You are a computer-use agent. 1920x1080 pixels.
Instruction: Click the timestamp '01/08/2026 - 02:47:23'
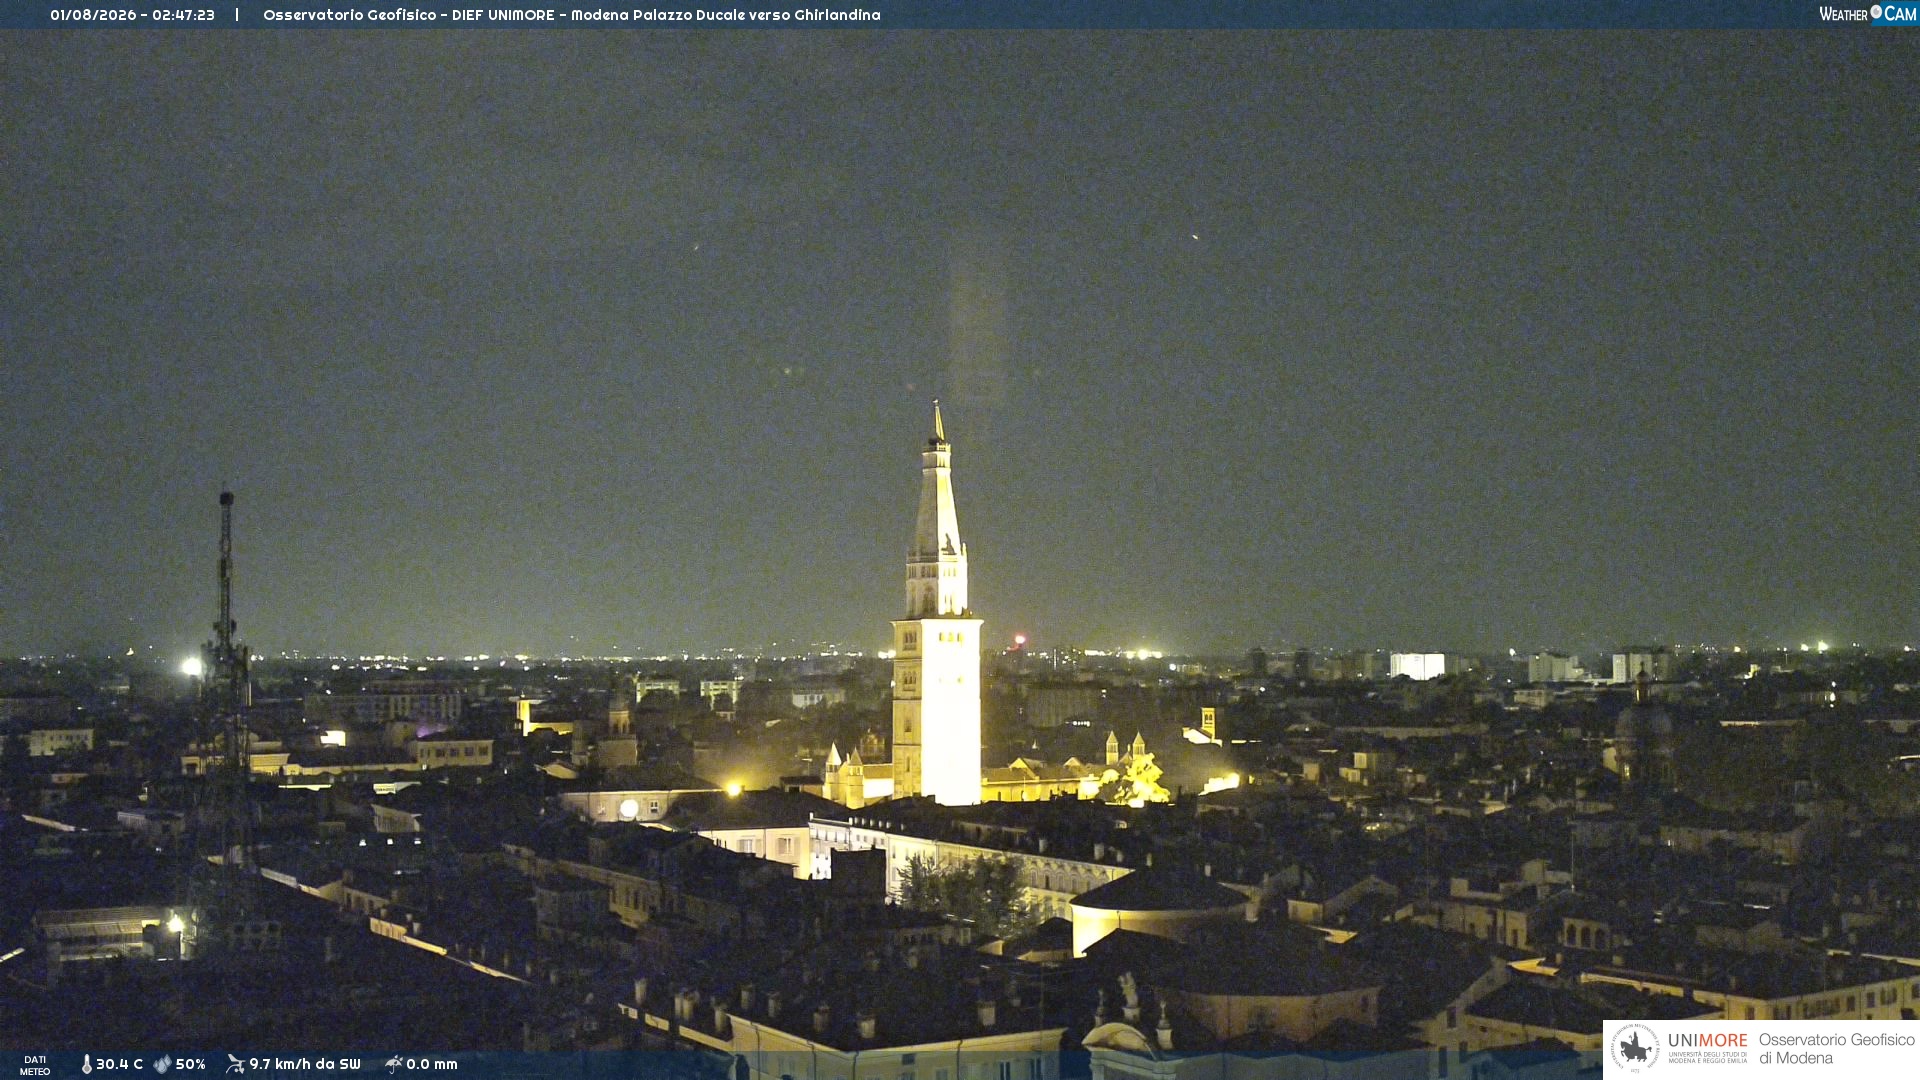pyautogui.click(x=132, y=15)
